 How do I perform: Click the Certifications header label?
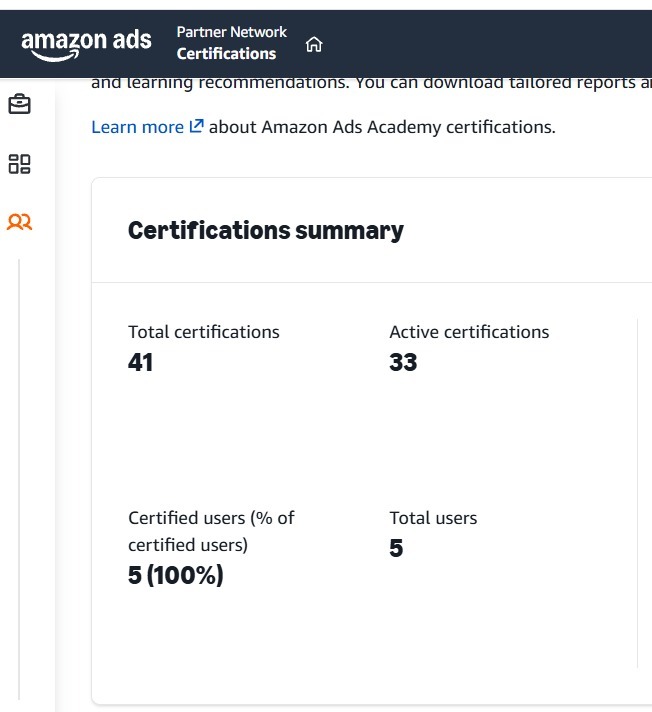[226, 54]
